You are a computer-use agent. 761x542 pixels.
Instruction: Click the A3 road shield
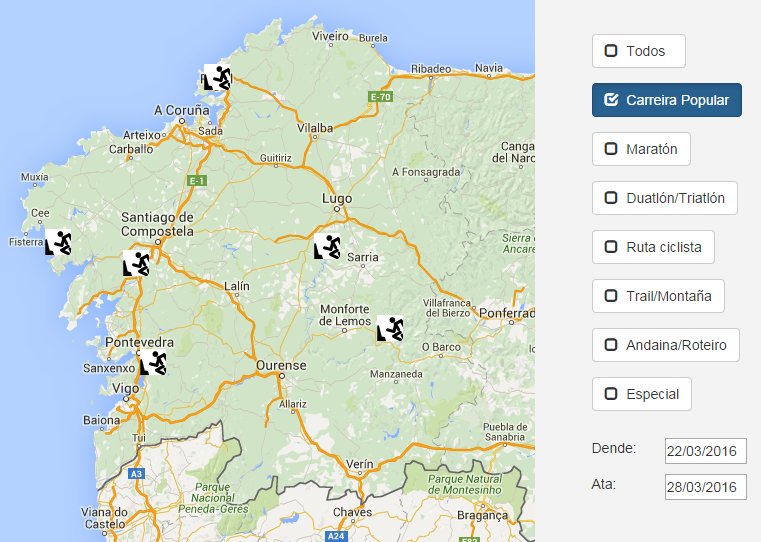[x=136, y=474]
